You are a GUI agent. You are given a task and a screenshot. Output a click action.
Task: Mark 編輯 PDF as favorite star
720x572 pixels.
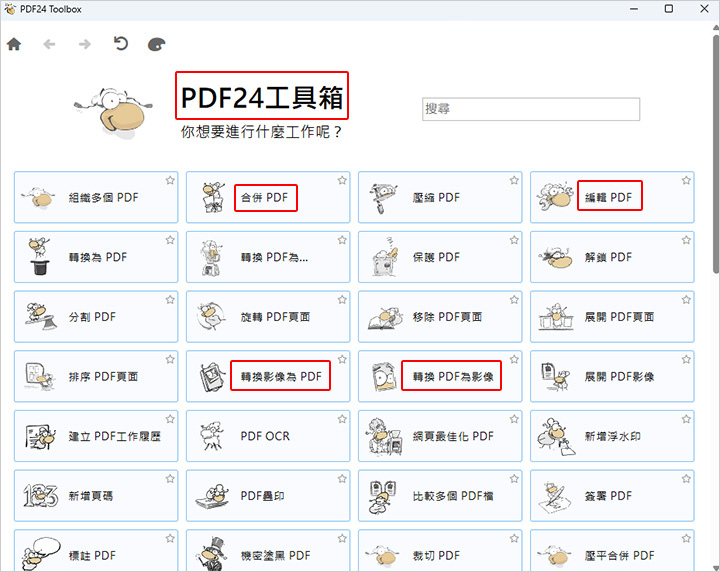point(686,180)
